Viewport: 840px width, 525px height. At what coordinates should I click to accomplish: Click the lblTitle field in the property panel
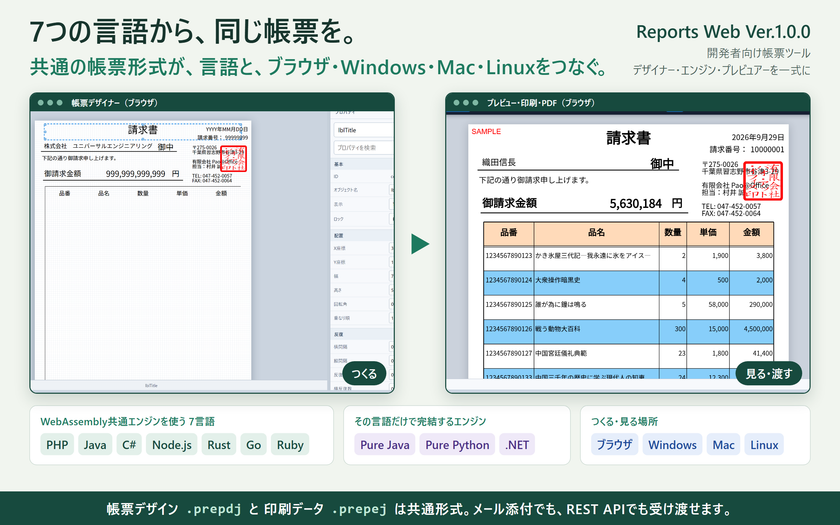coord(363,130)
